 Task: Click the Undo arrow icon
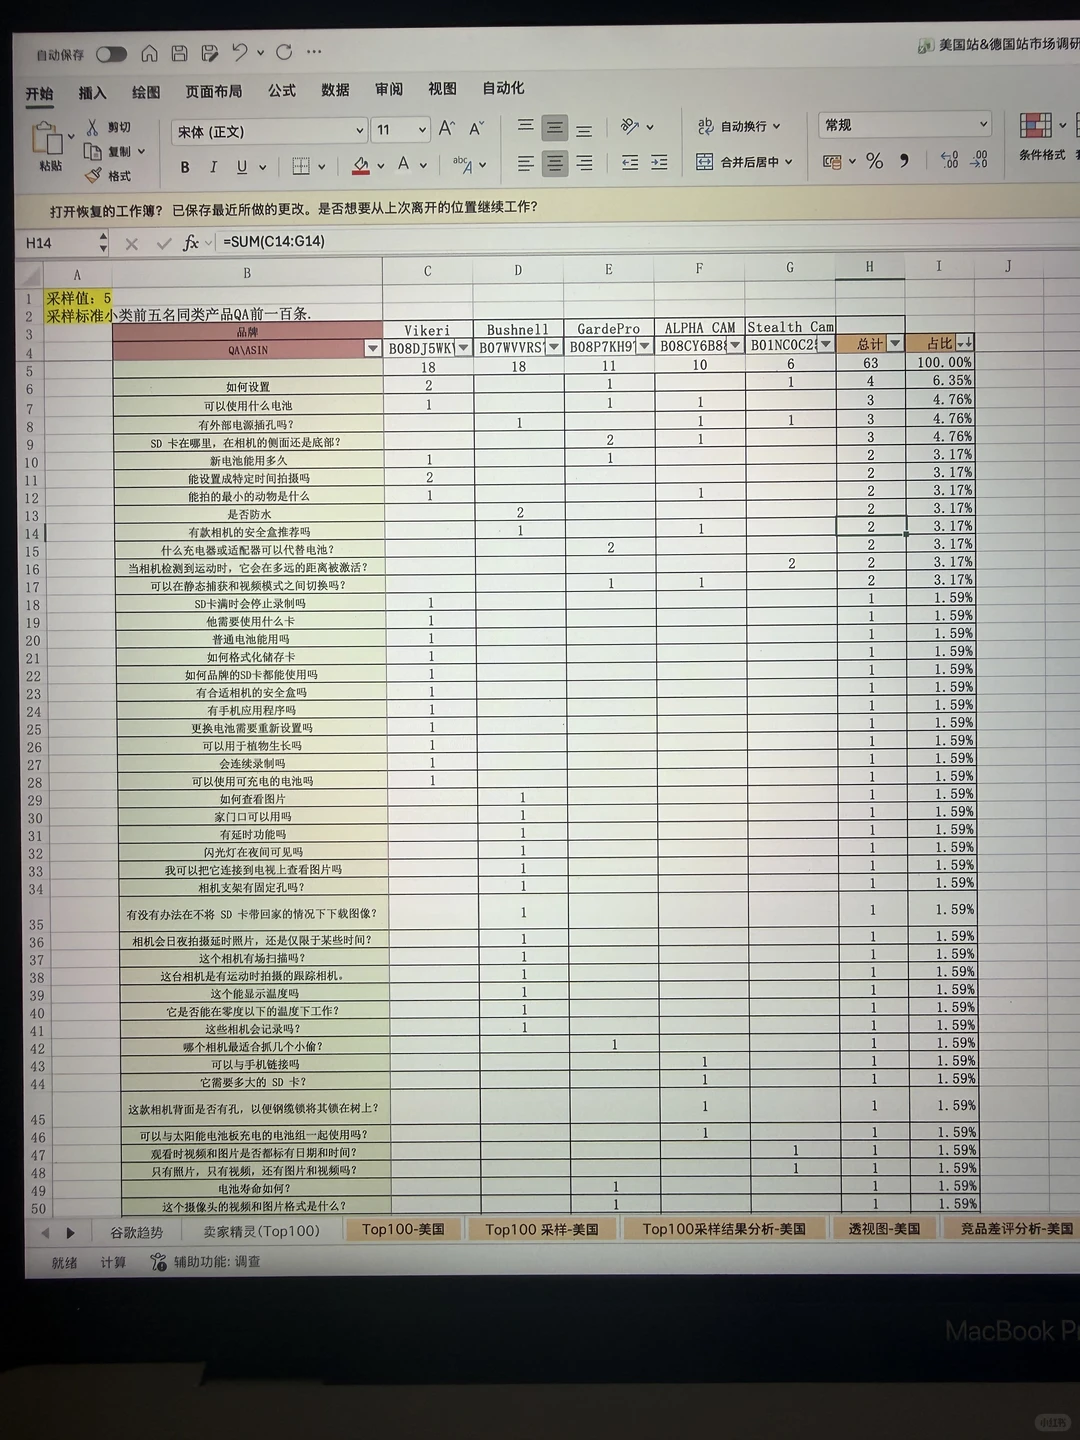[x=239, y=52]
